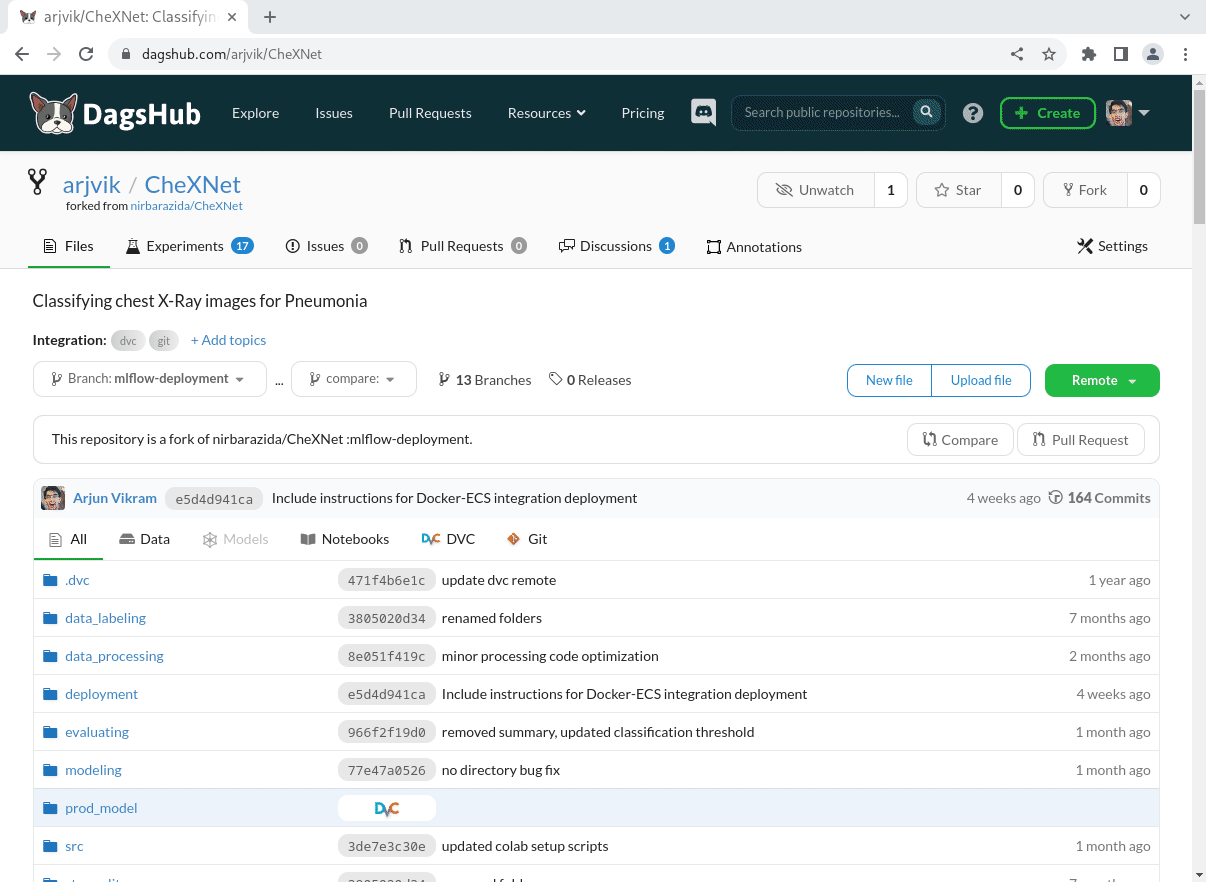Click the commit history clock icon
This screenshot has height=882, width=1206.
point(1055,498)
